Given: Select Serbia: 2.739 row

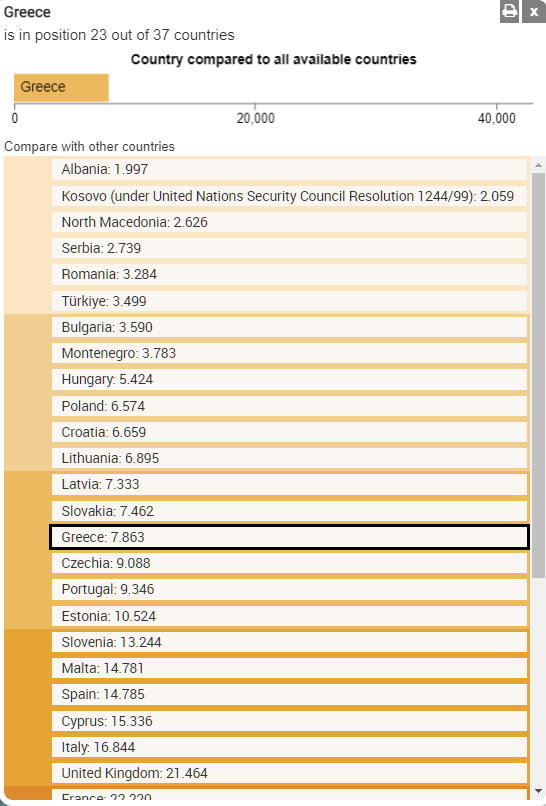Looking at the screenshot, I should pos(289,248).
